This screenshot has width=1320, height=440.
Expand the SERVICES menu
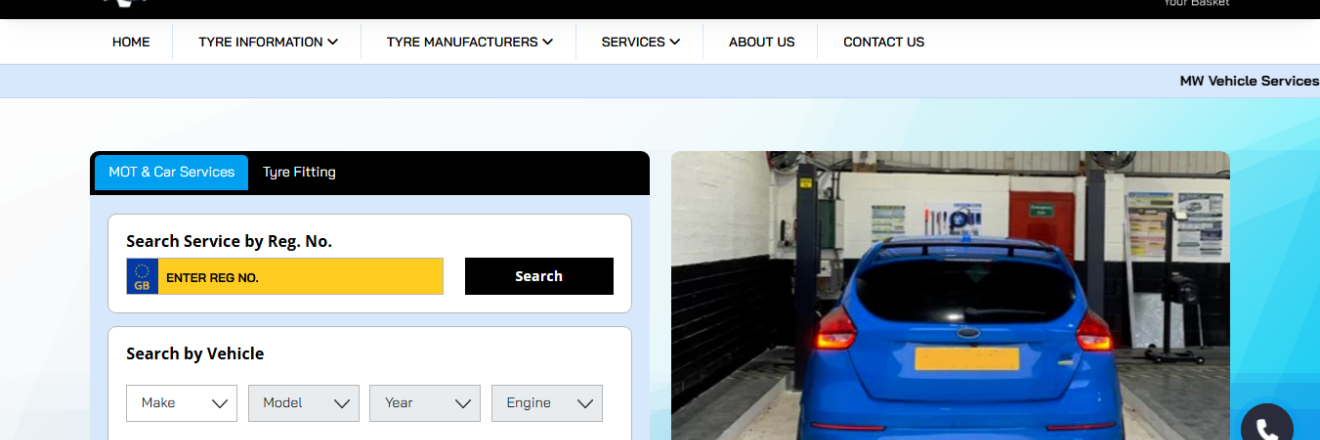click(x=641, y=42)
